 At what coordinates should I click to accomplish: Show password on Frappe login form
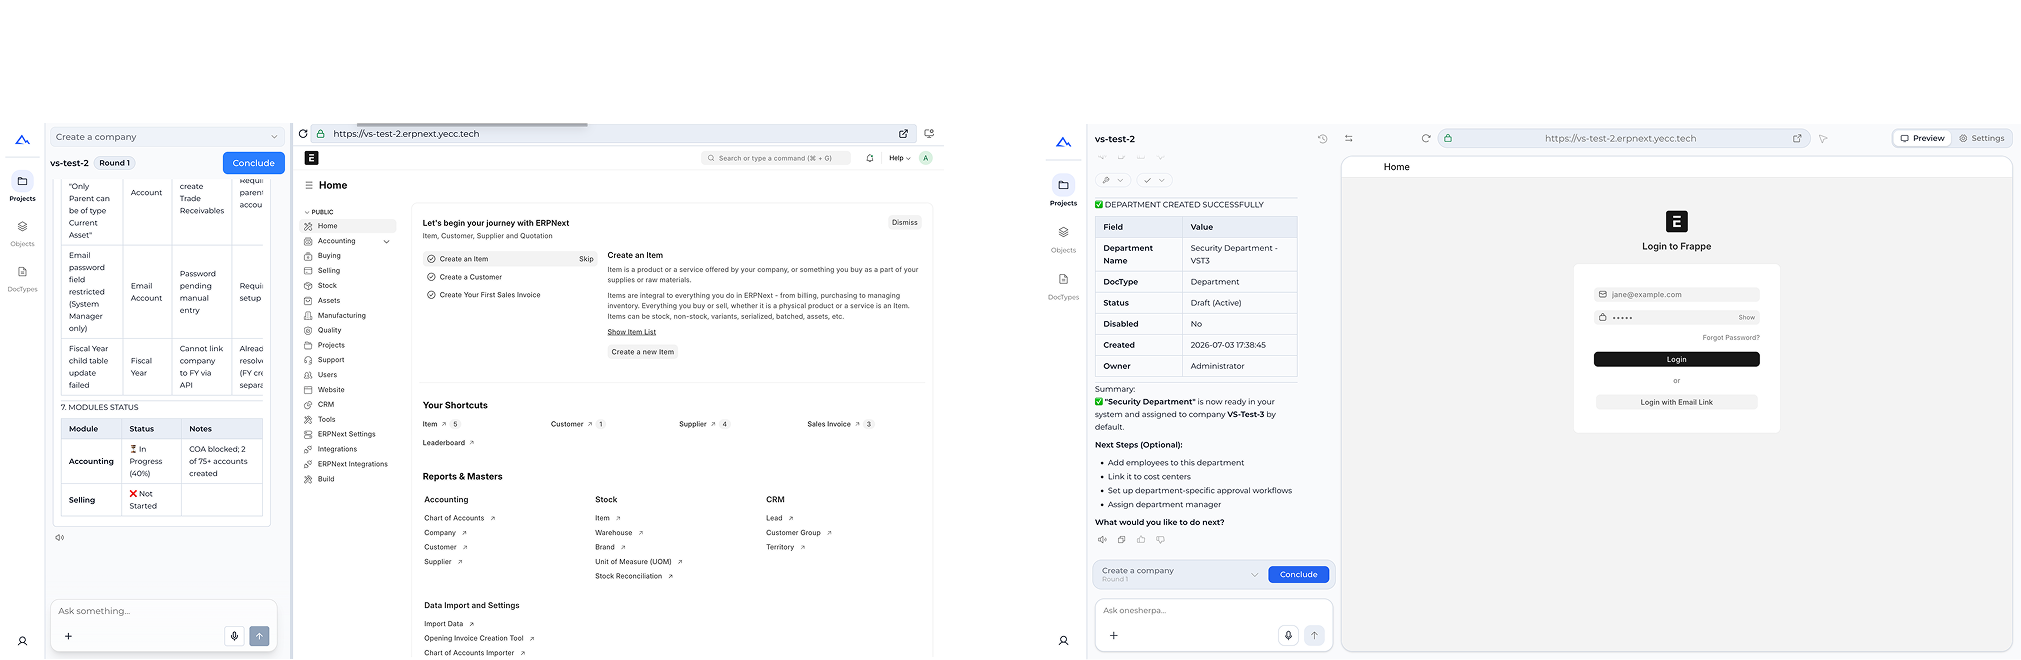tap(1746, 317)
